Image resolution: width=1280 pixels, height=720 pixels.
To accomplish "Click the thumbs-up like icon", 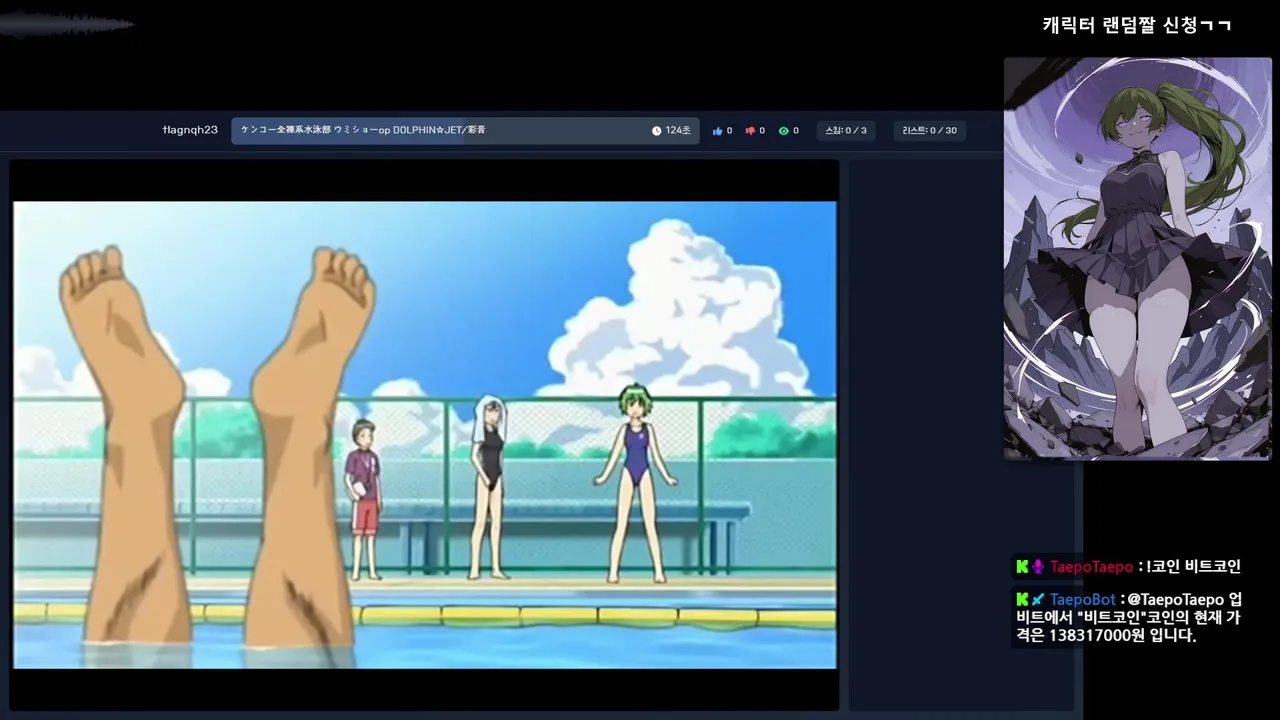I will coord(717,131).
